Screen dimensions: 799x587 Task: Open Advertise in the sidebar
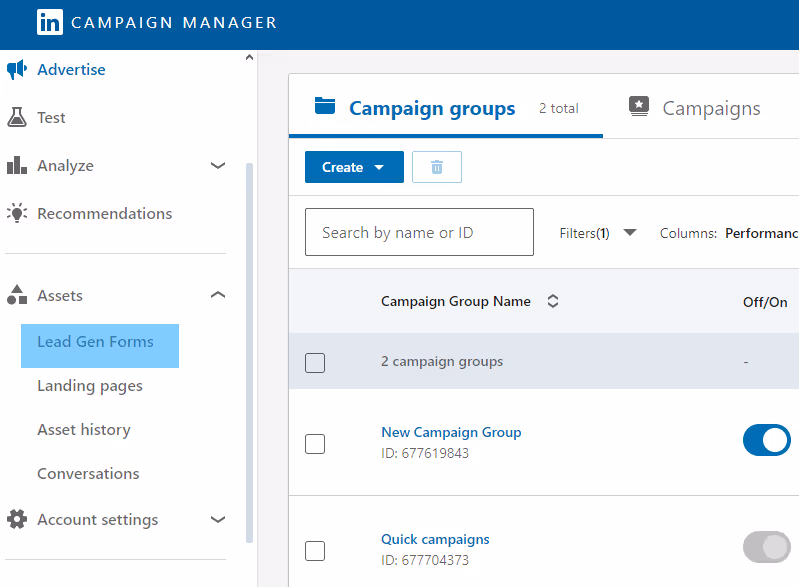[x=71, y=69]
